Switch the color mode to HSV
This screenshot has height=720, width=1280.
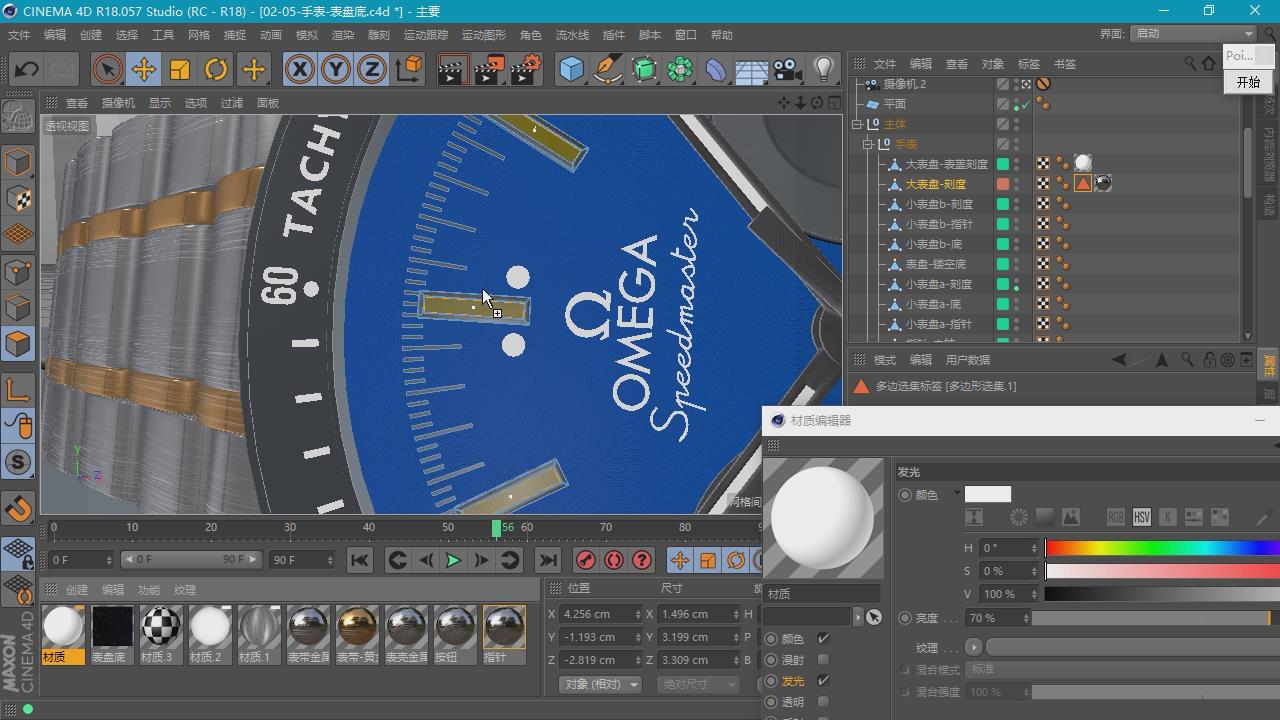point(1142,517)
